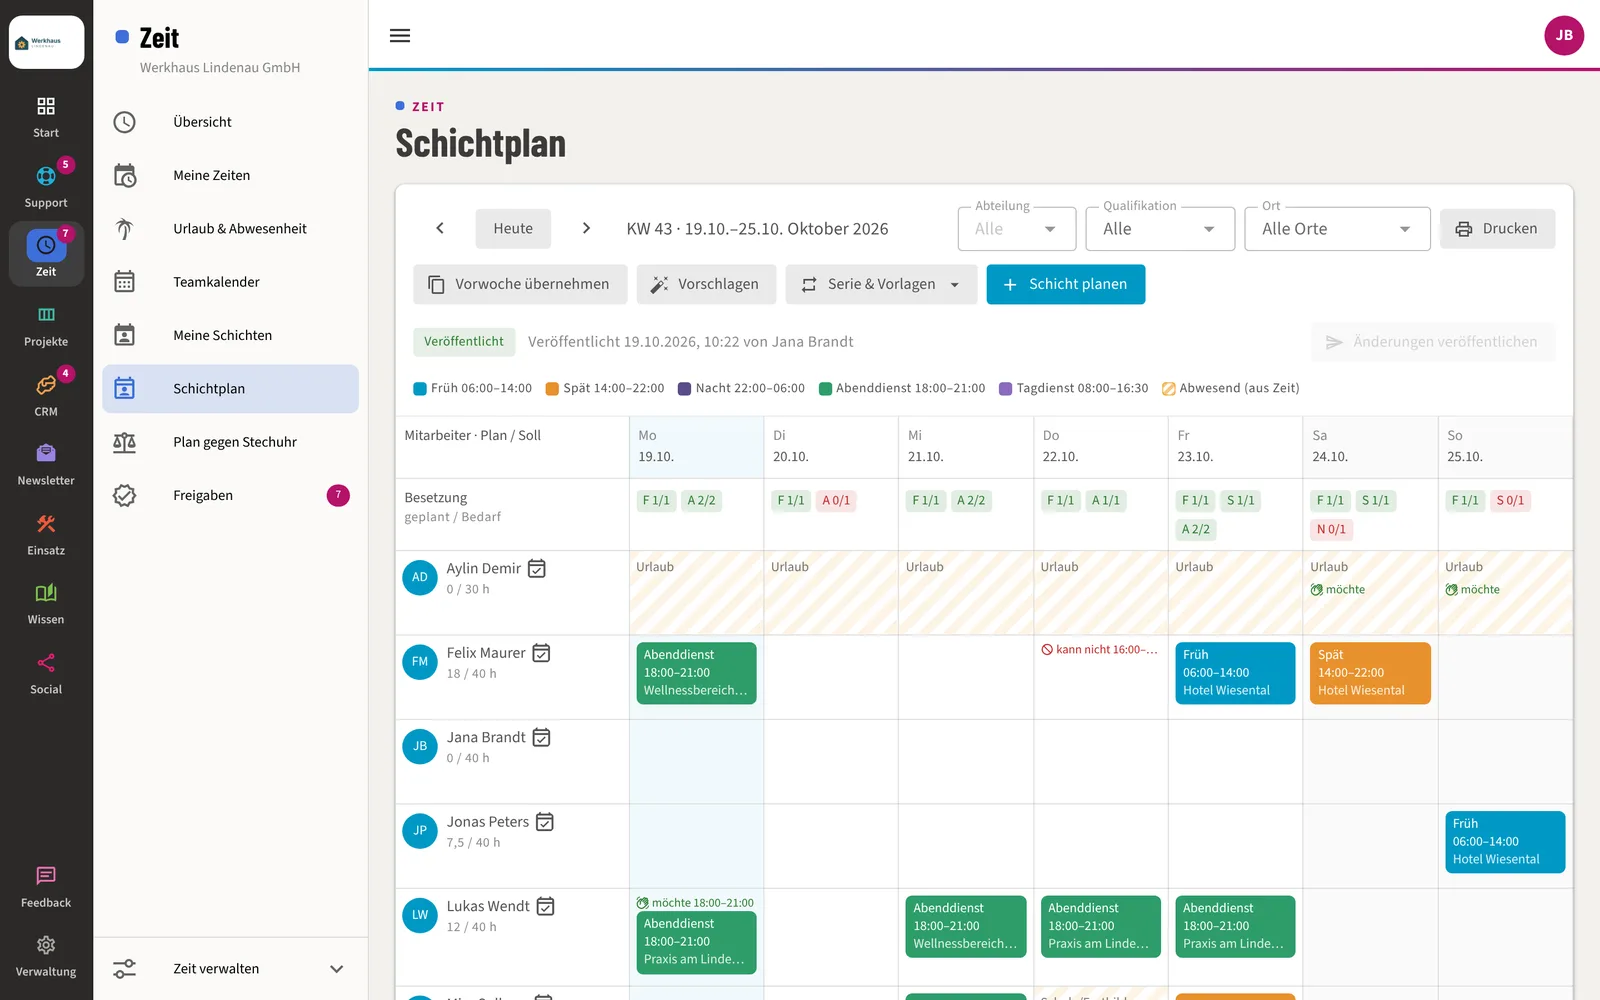Go to previous week arrow
This screenshot has height=1000, width=1600.
(440, 228)
